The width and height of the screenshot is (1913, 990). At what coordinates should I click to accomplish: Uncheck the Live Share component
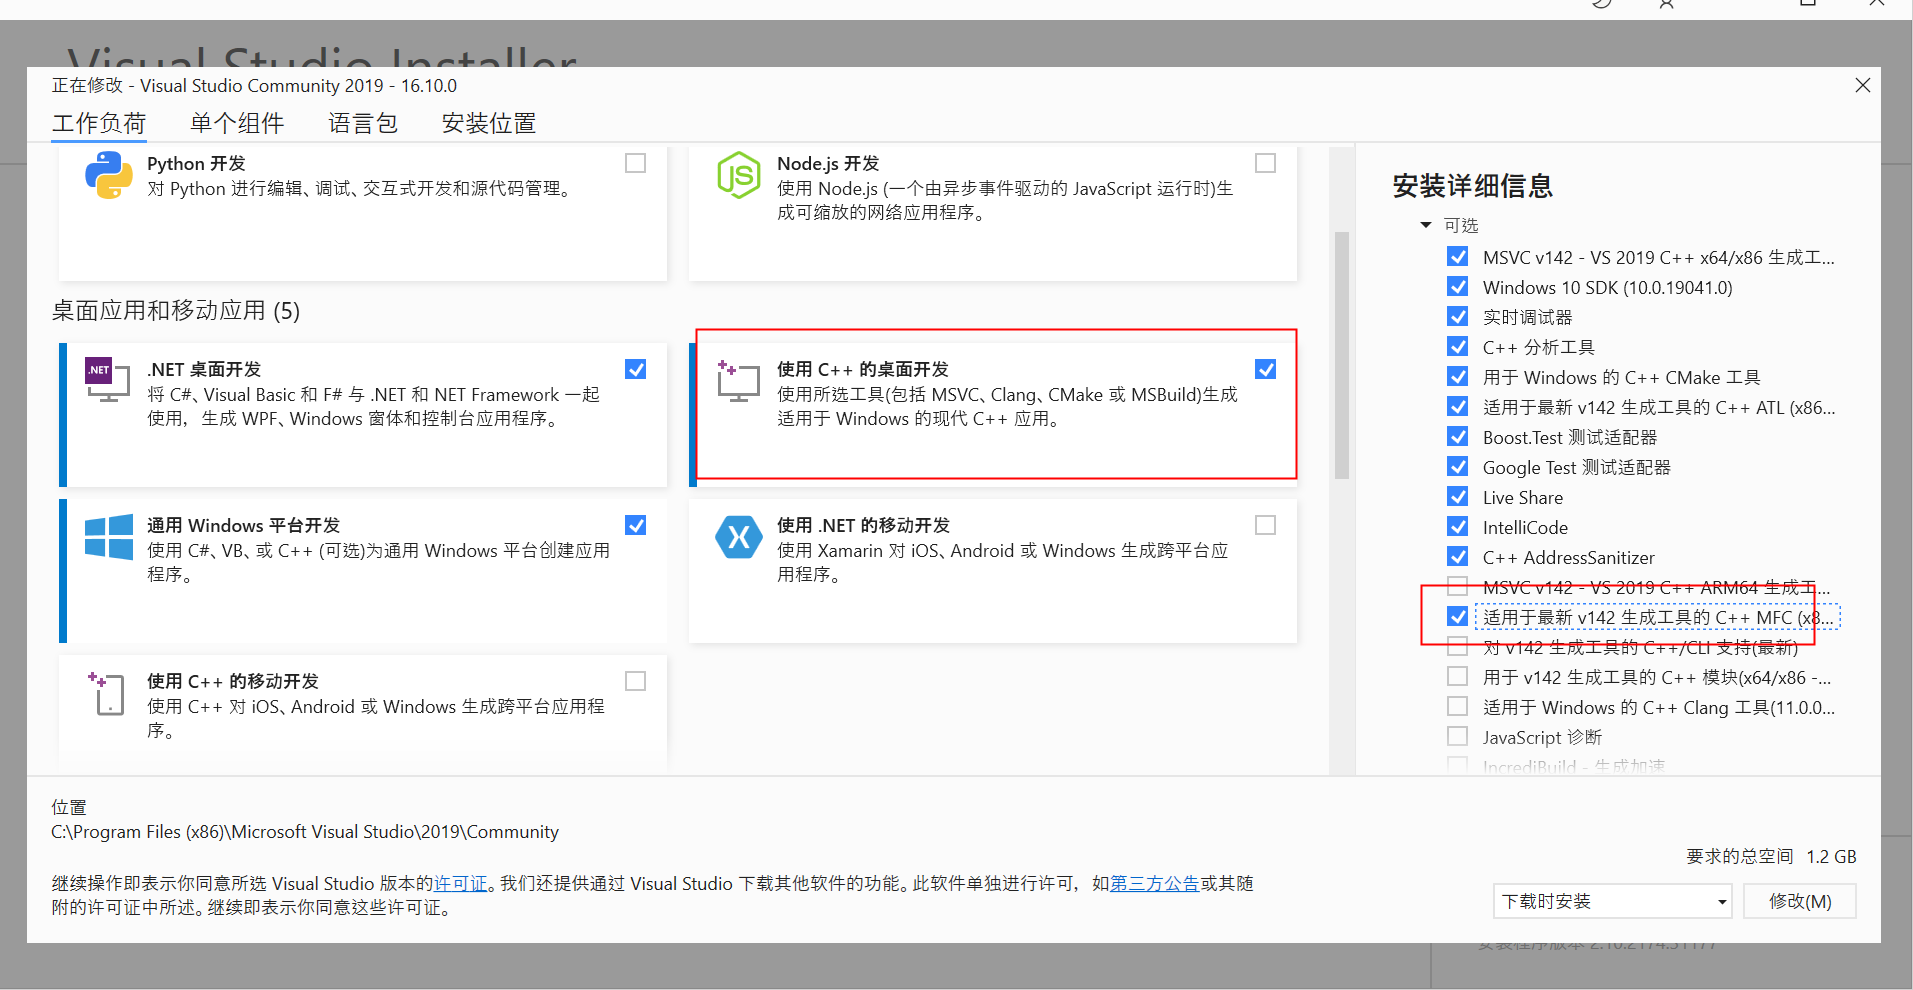click(1458, 497)
